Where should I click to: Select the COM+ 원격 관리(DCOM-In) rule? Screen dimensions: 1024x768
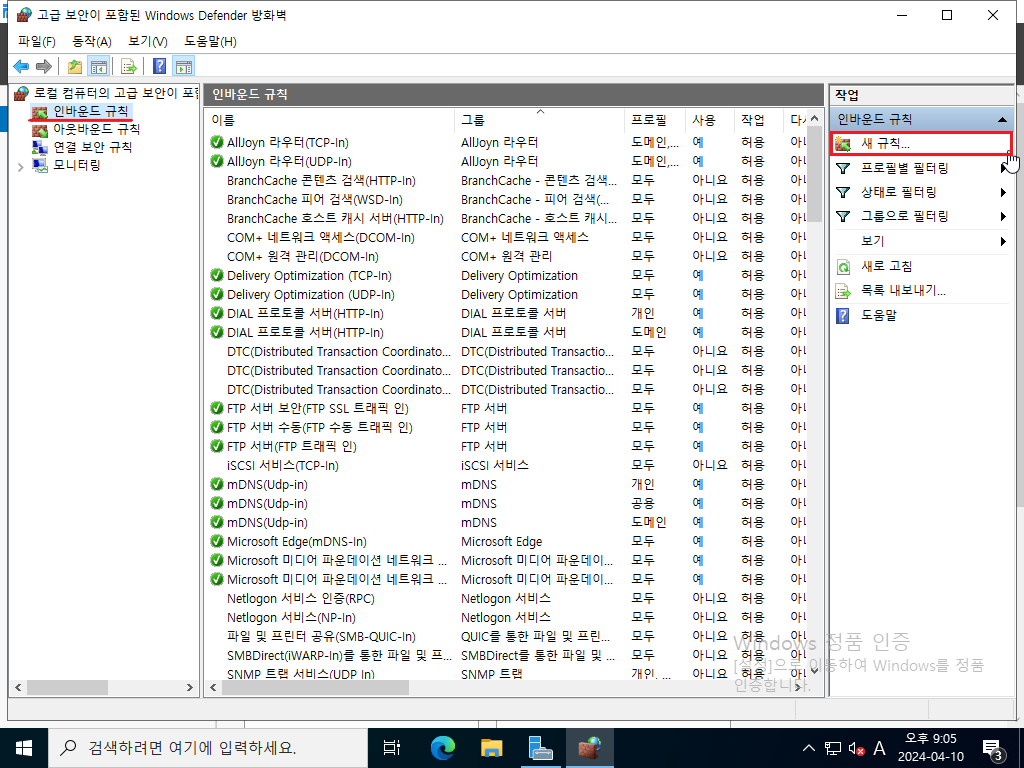click(x=303, y=257)
